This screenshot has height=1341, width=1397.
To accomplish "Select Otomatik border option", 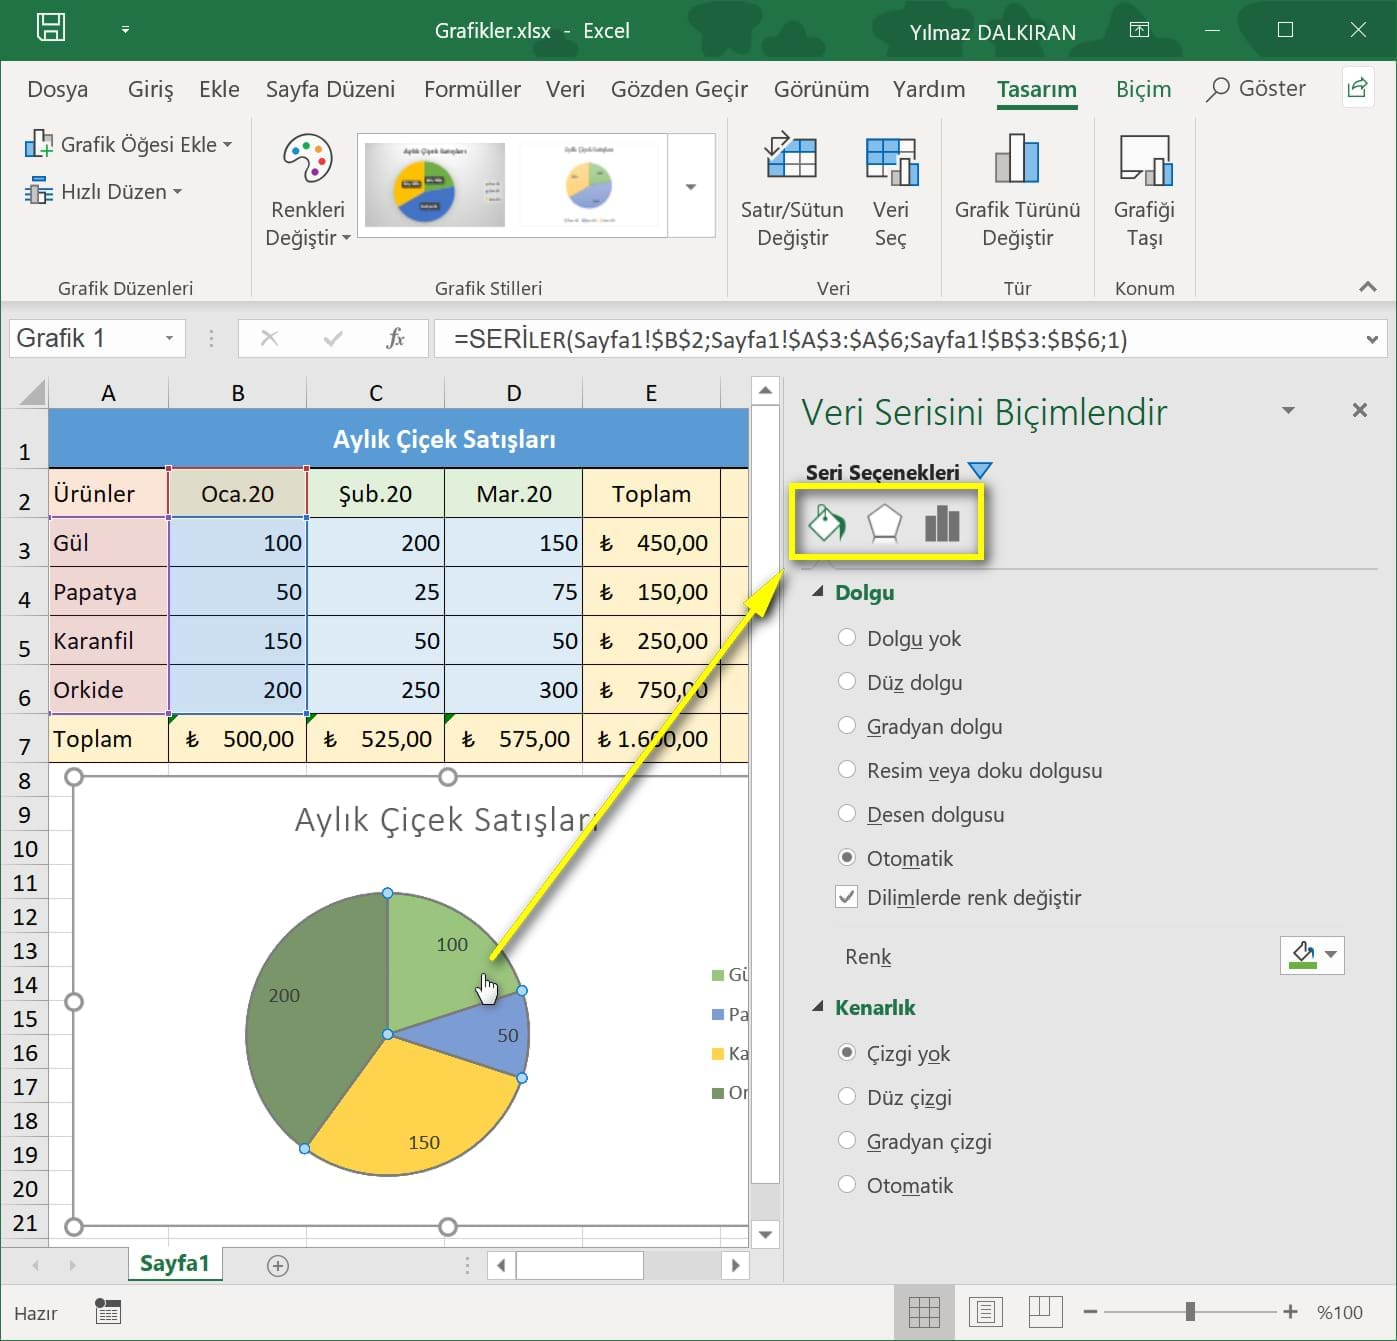I will click(x=847, y=1184).
